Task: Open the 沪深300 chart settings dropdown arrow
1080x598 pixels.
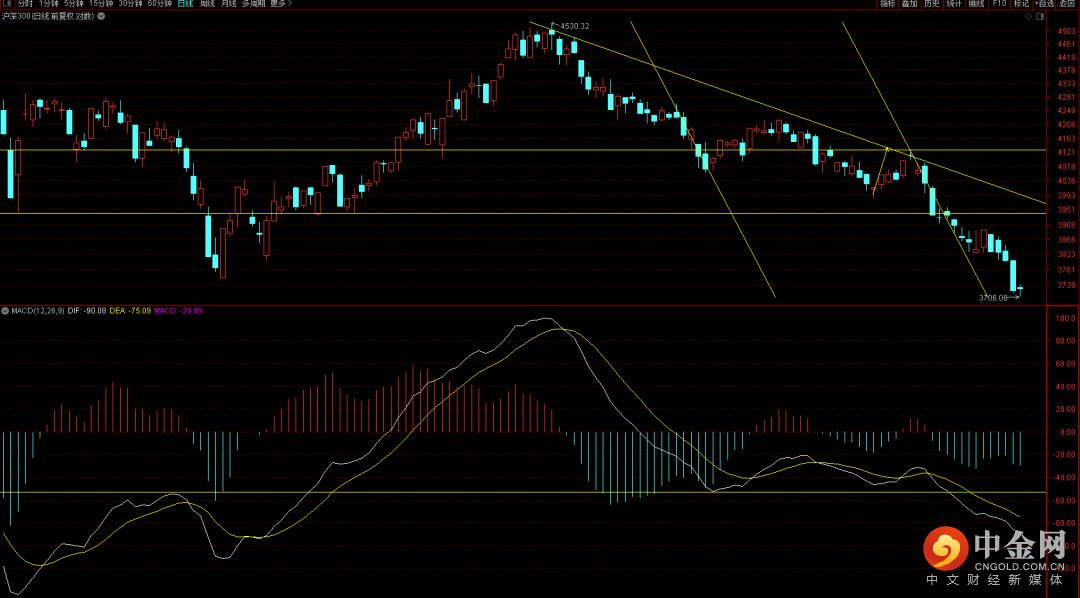Action: [101, 16]
